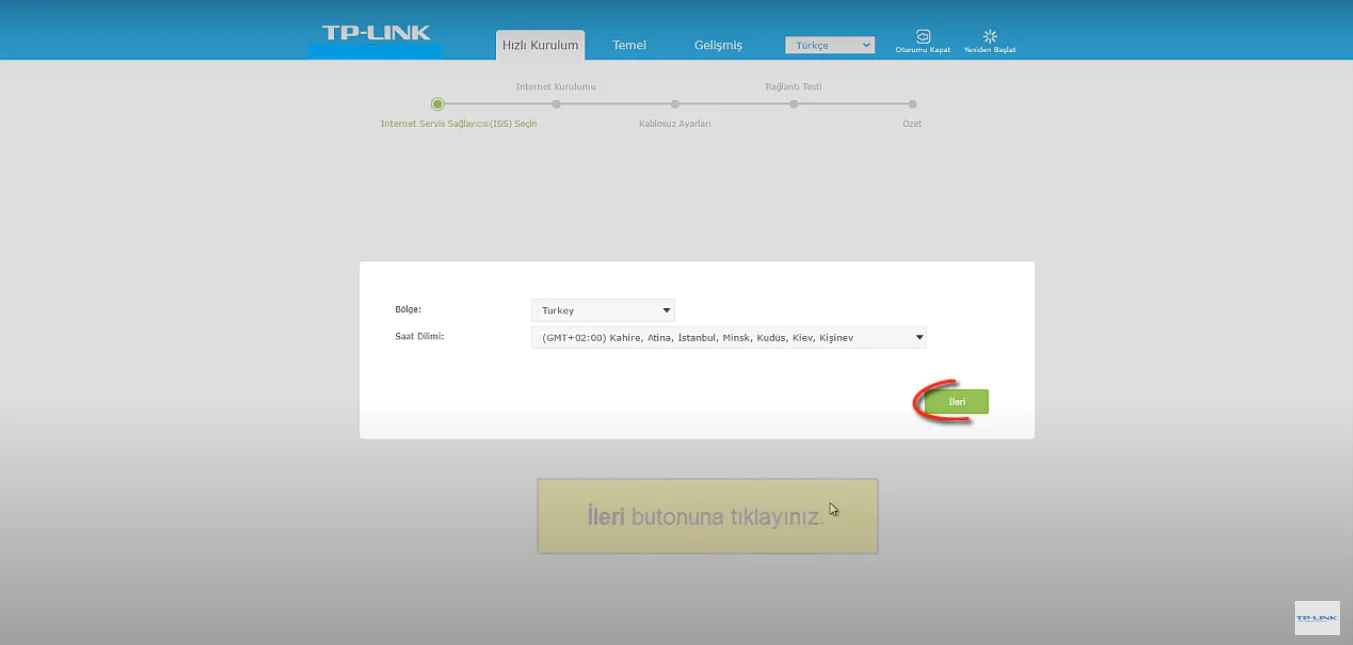Open the Türkçe language dropdown
Screen dimensions: 1353x645
pos(830,45)
